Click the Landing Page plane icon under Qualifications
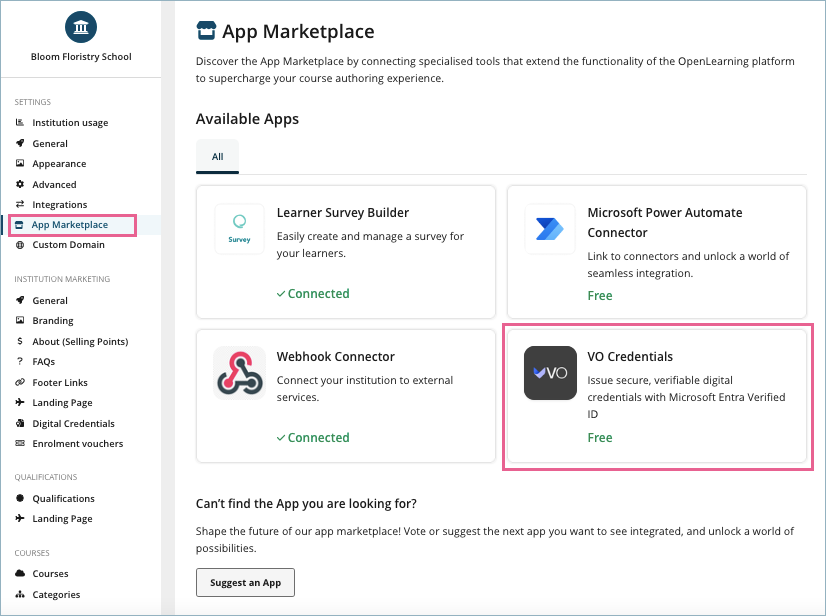 (x=20, y=519)
